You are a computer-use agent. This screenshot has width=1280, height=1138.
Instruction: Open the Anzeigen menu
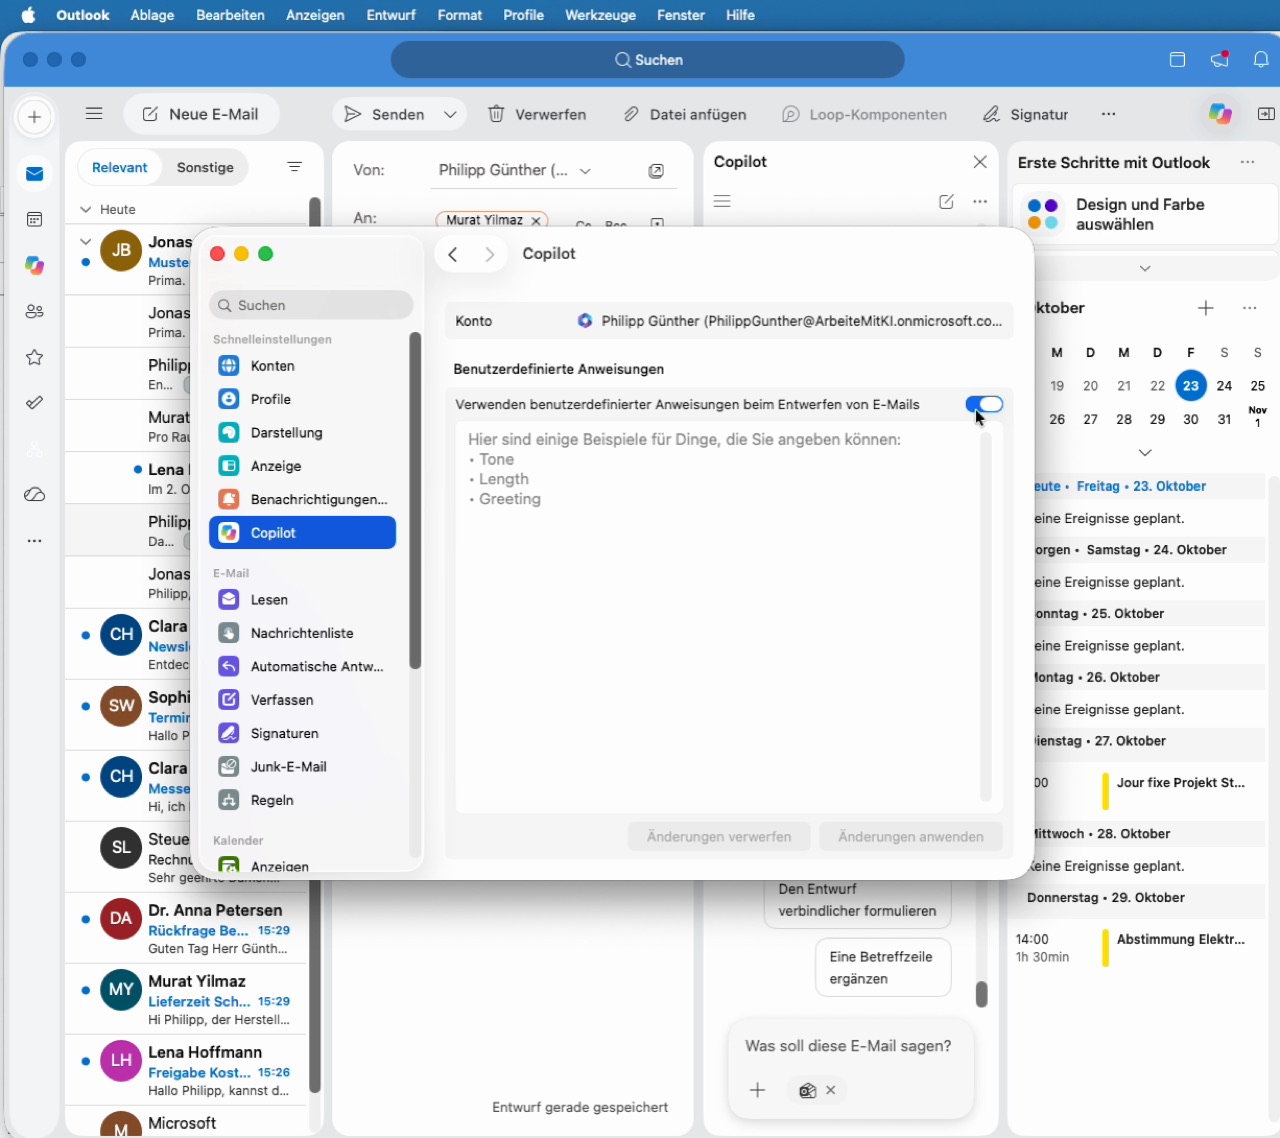(315, 15)
